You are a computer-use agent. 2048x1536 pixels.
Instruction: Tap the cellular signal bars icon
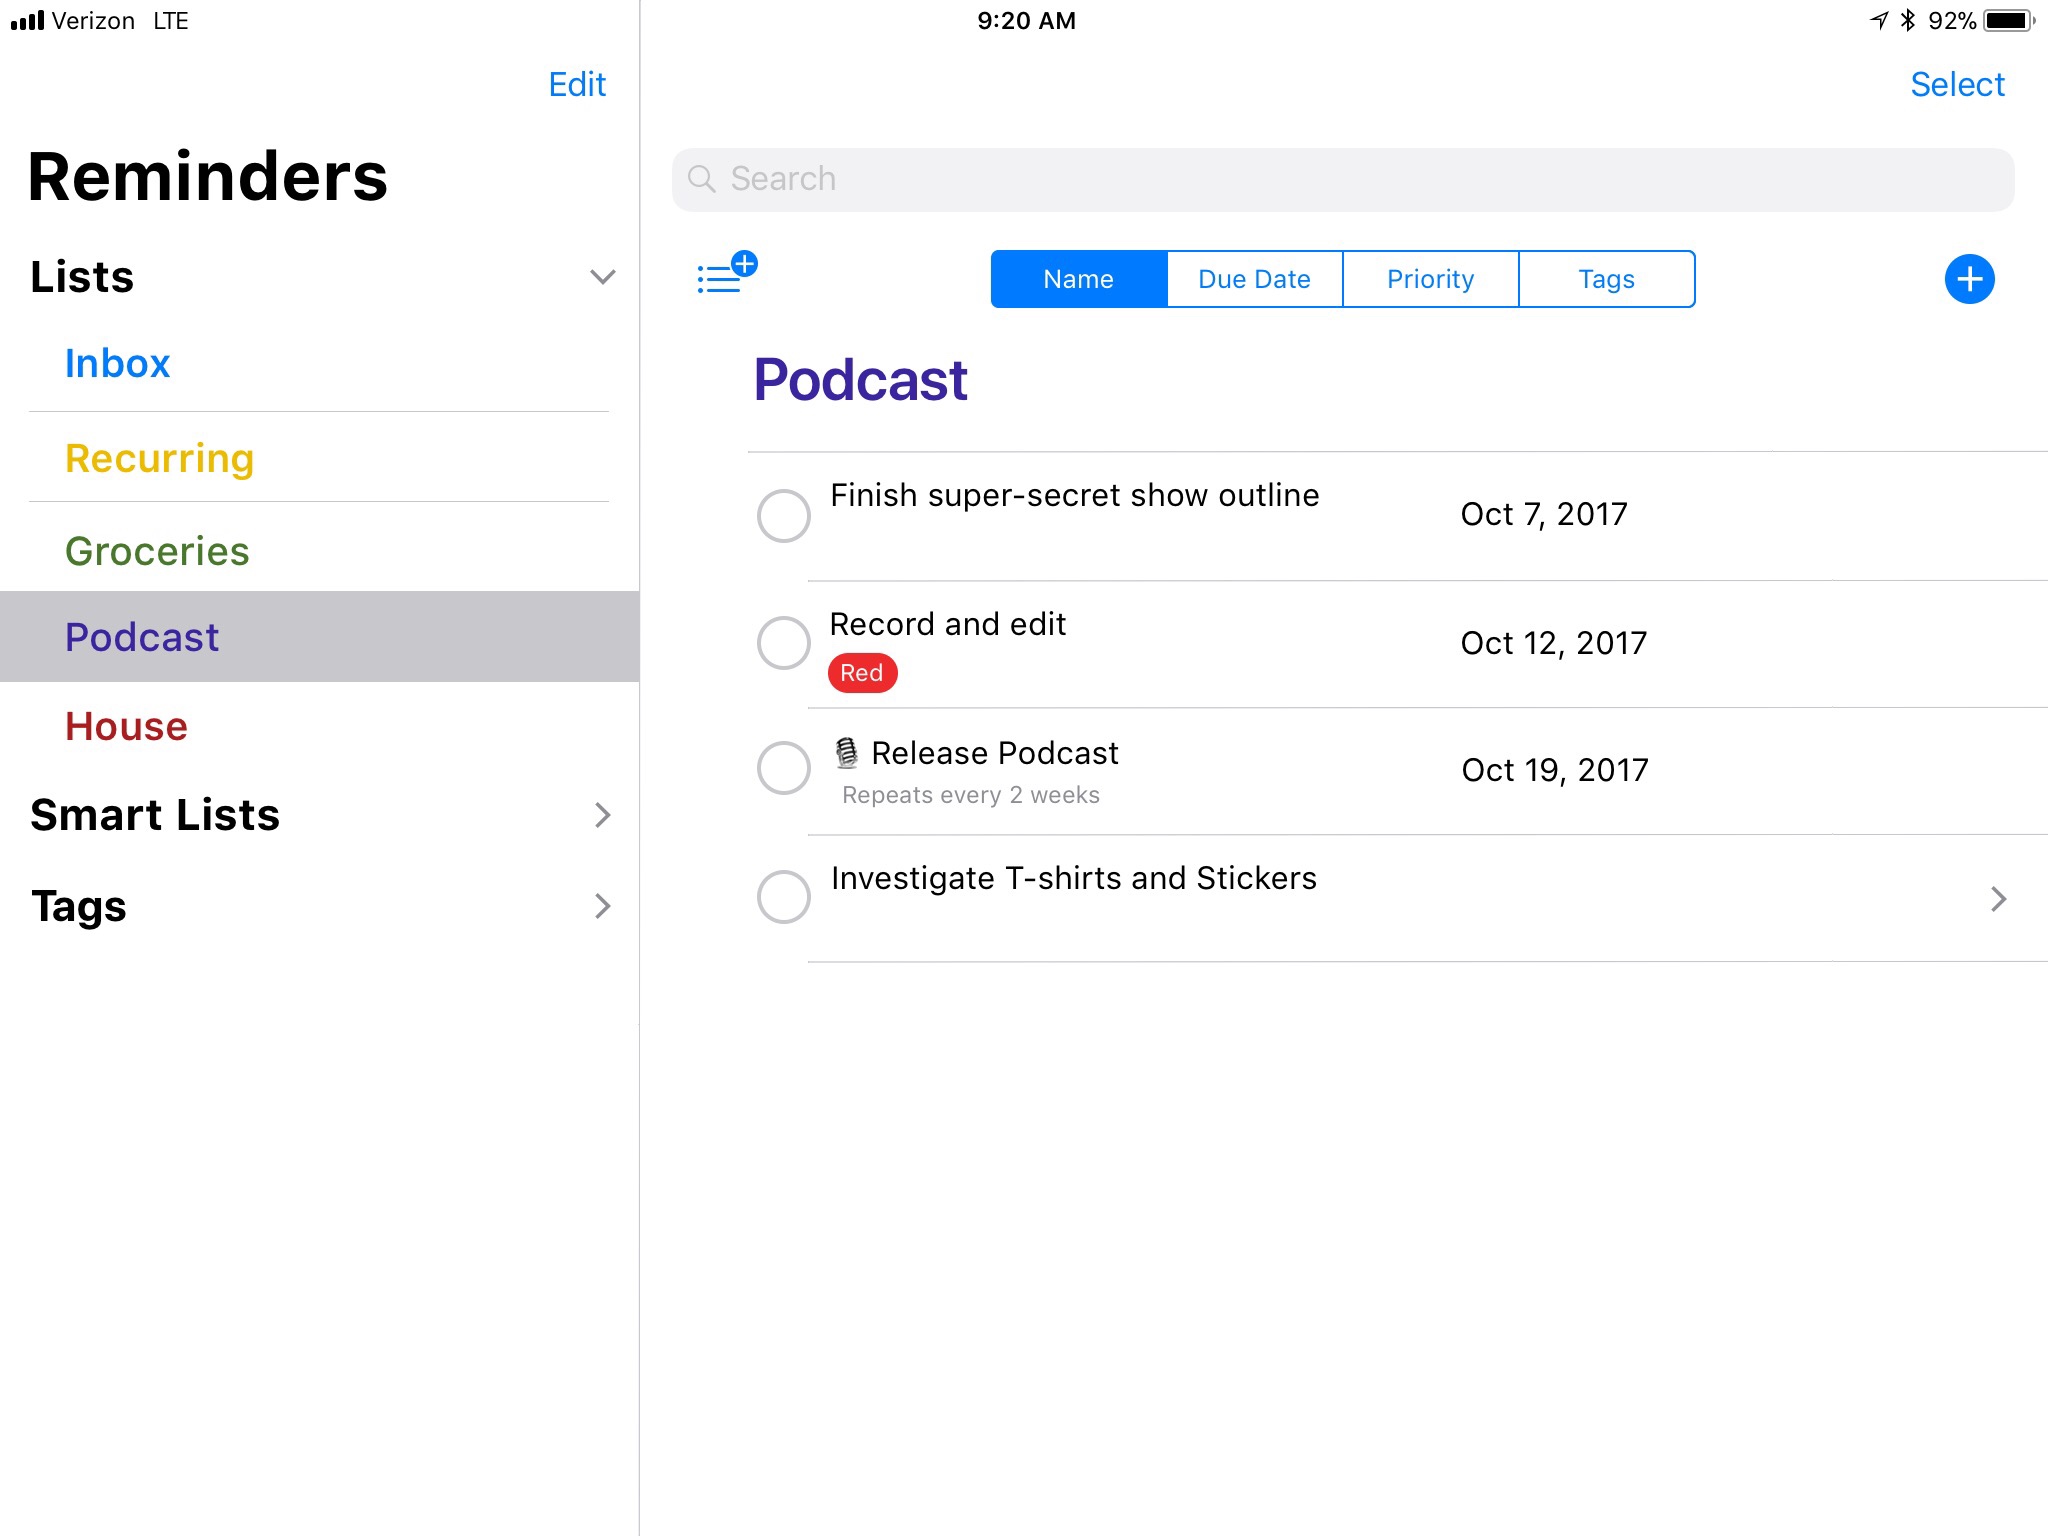(x=27, y=21)
